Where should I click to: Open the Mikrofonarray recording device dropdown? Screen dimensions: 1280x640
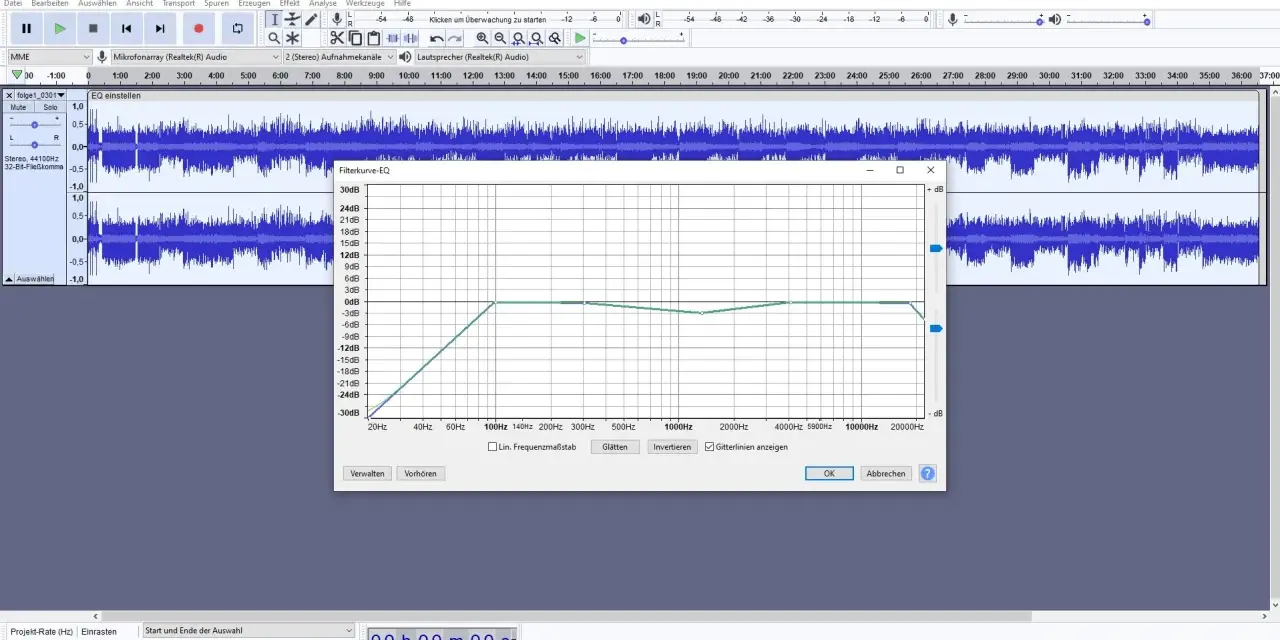pos(196,57)
